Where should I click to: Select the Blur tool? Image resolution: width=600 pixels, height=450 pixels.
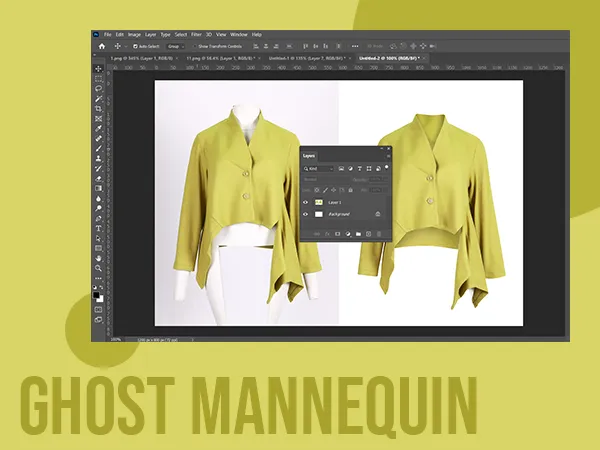[98, 199]
